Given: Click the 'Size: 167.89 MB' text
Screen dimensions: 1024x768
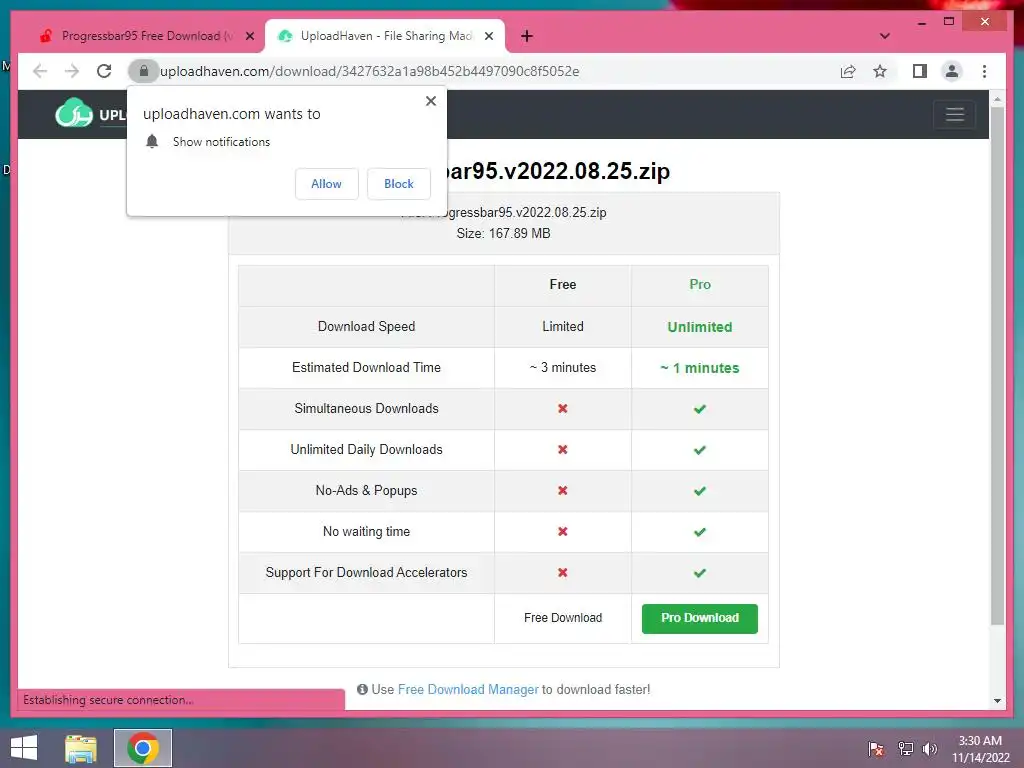Looking at the screenshot, I should [504, 234].
